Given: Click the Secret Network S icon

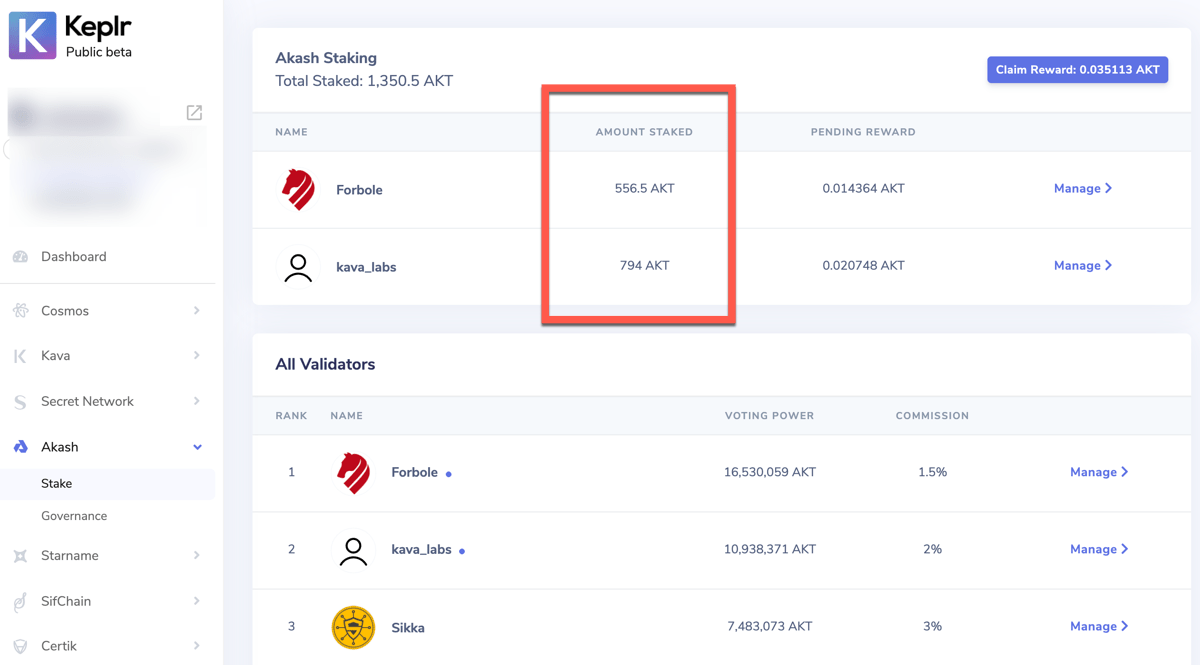Looking at the screenshot, I should pos(20,402).
